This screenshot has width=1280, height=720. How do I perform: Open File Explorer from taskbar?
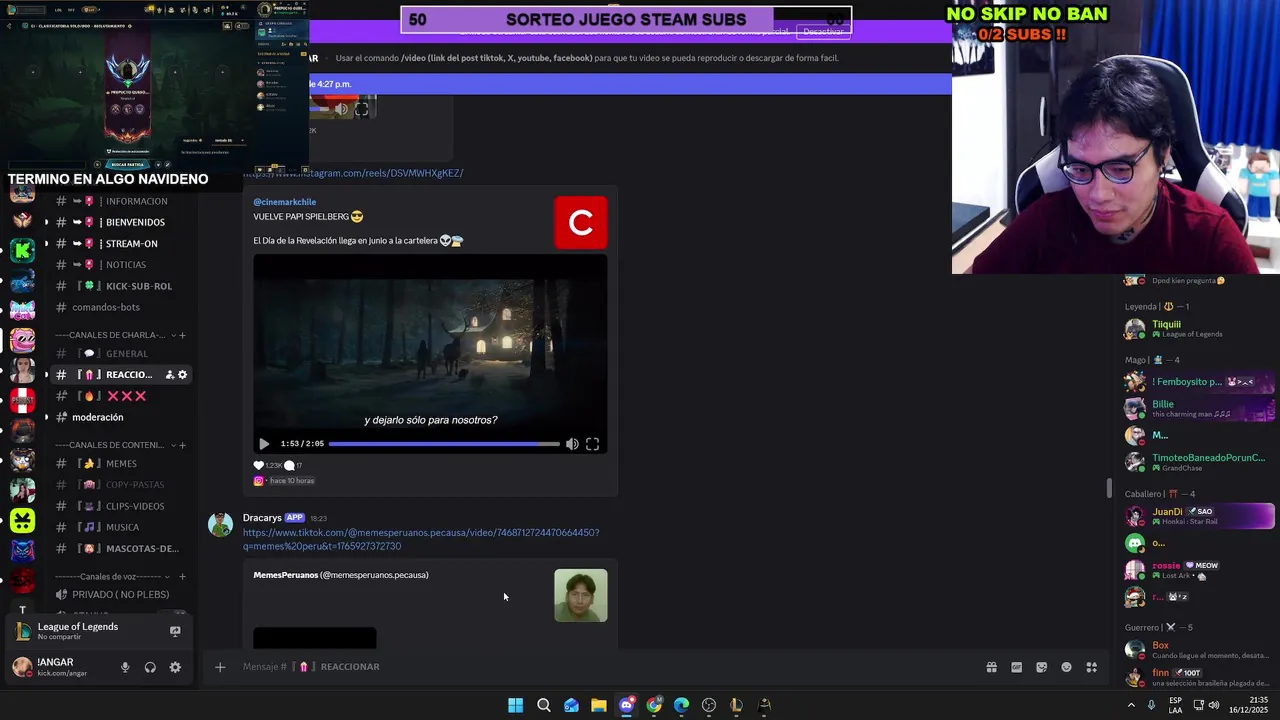click(598, 705)
